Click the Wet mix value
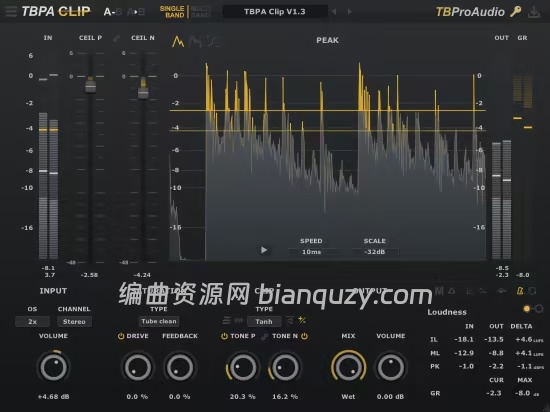 click(348, 397)
